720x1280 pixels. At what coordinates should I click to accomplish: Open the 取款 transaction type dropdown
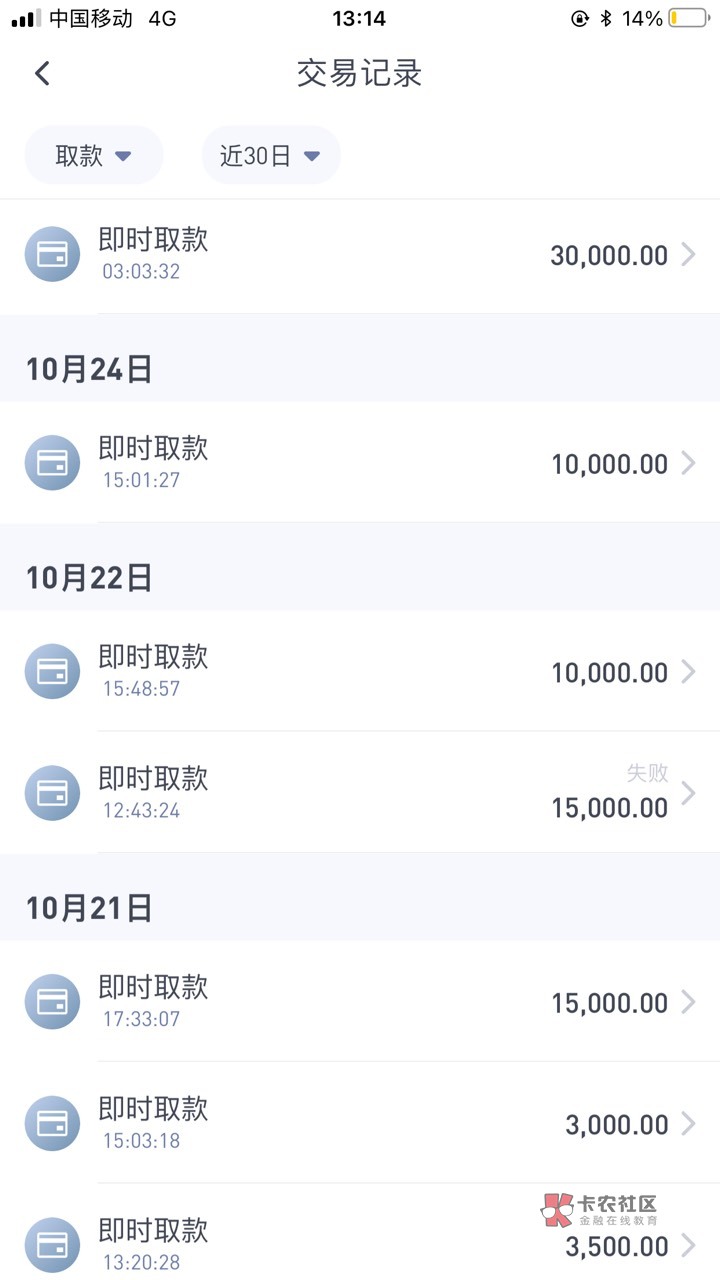[x=93, y=156]
